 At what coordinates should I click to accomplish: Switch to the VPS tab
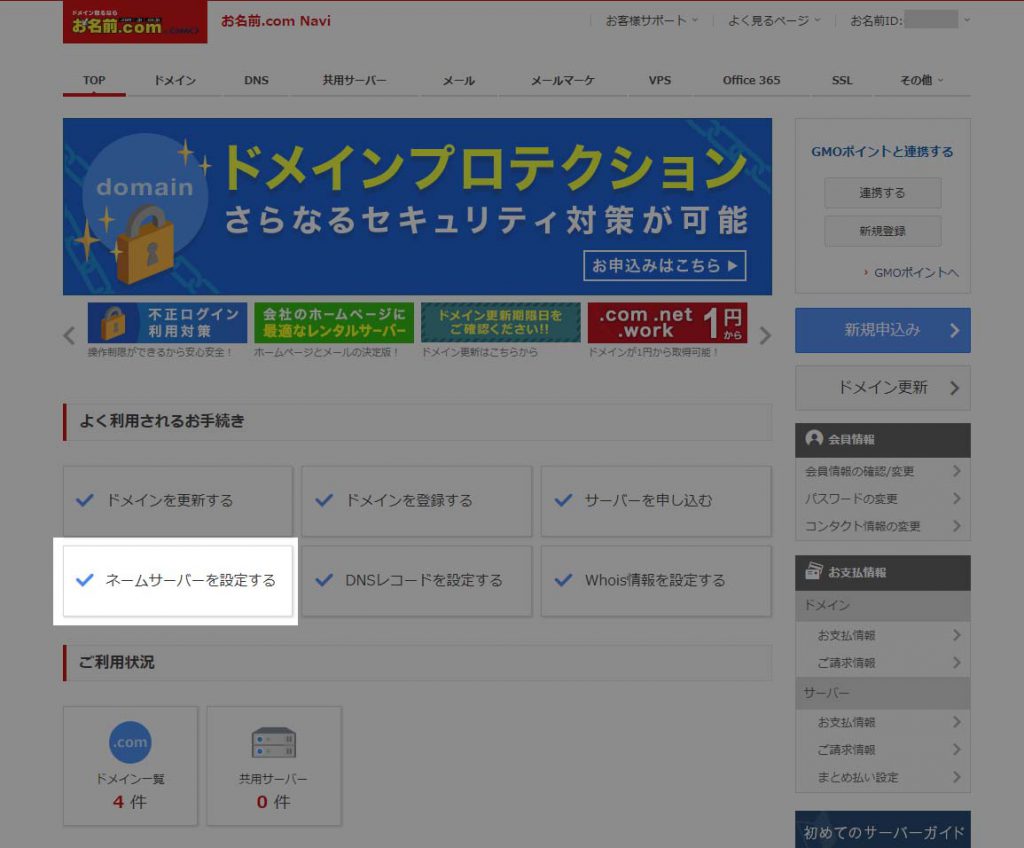click(660, 80)
